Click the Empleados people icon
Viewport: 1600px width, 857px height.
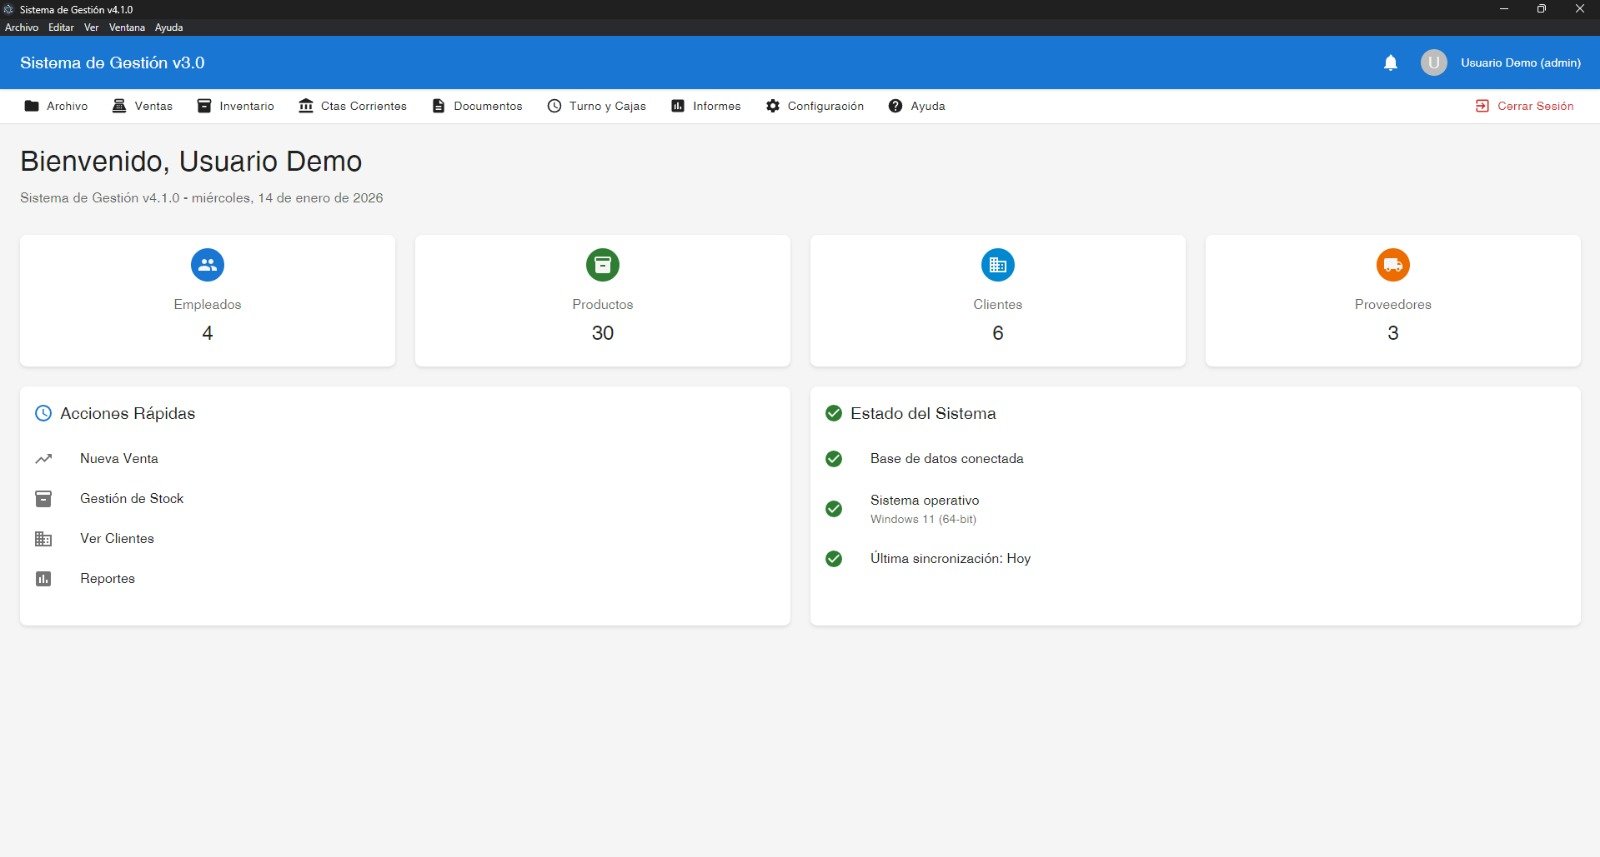click(208, 265)
